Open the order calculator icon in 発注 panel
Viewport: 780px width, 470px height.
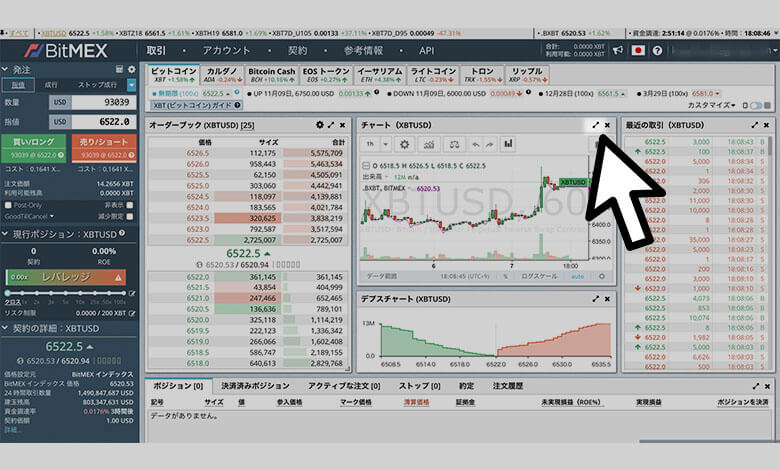click(119, 70)
